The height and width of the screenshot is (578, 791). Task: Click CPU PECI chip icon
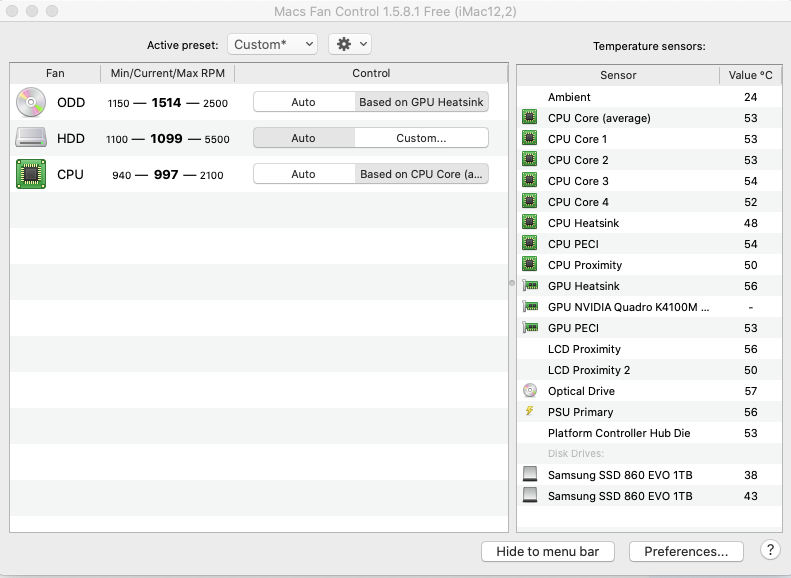[529, 243]
